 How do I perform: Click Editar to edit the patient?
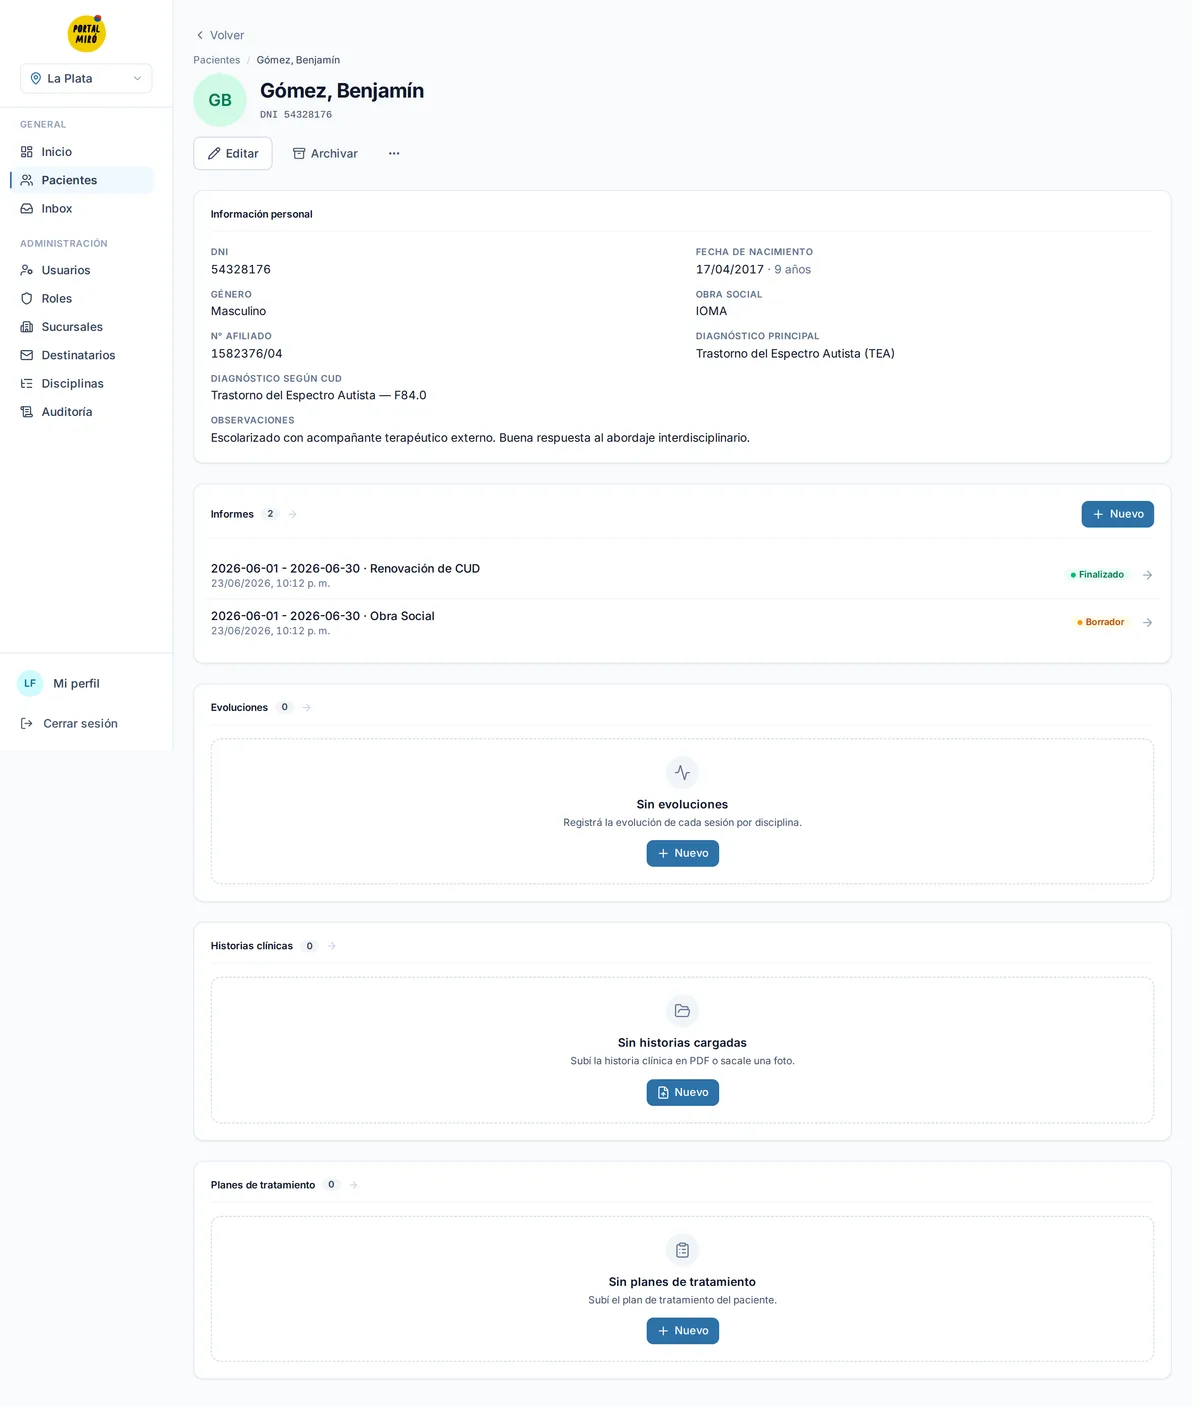coord(233,153)
